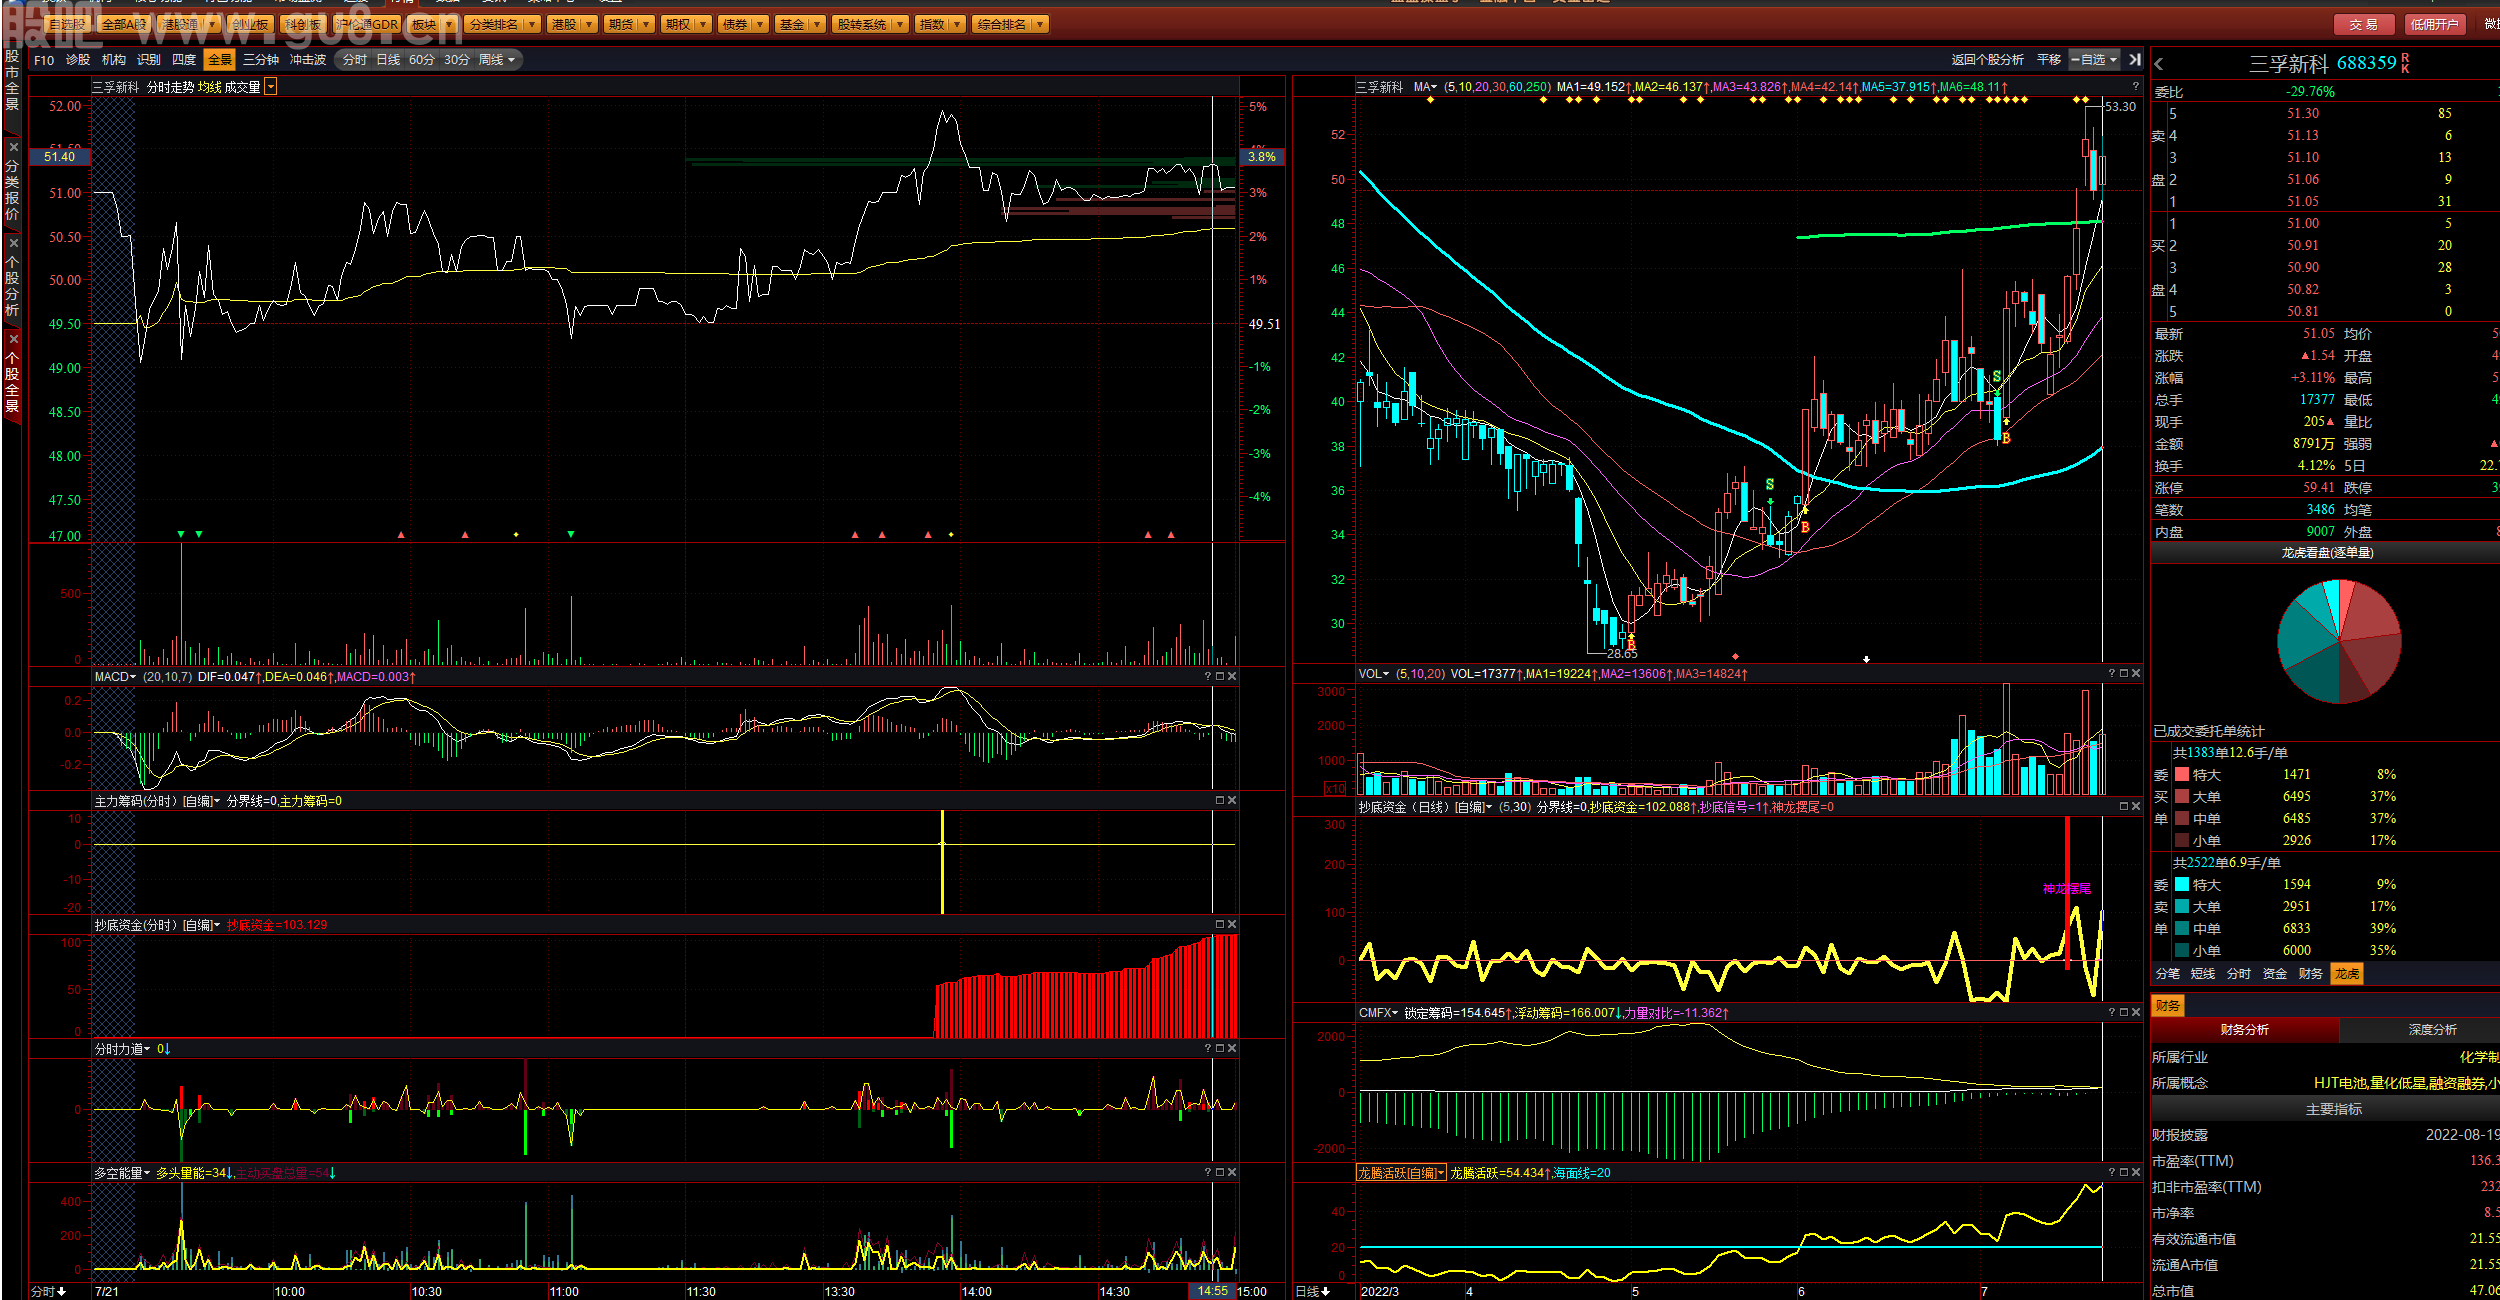This screenshot has width=2500, height=1300.
Task: Click the 14:55 time marker on axis
Action: [1212, 1291]
